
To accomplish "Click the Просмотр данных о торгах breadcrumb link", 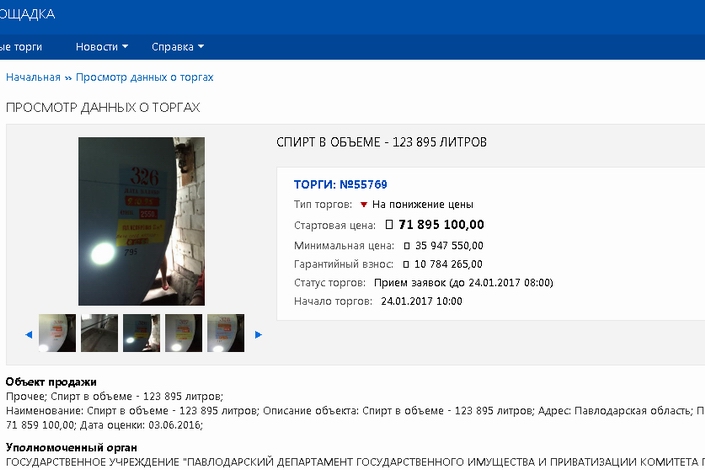I will click(144, 77).
